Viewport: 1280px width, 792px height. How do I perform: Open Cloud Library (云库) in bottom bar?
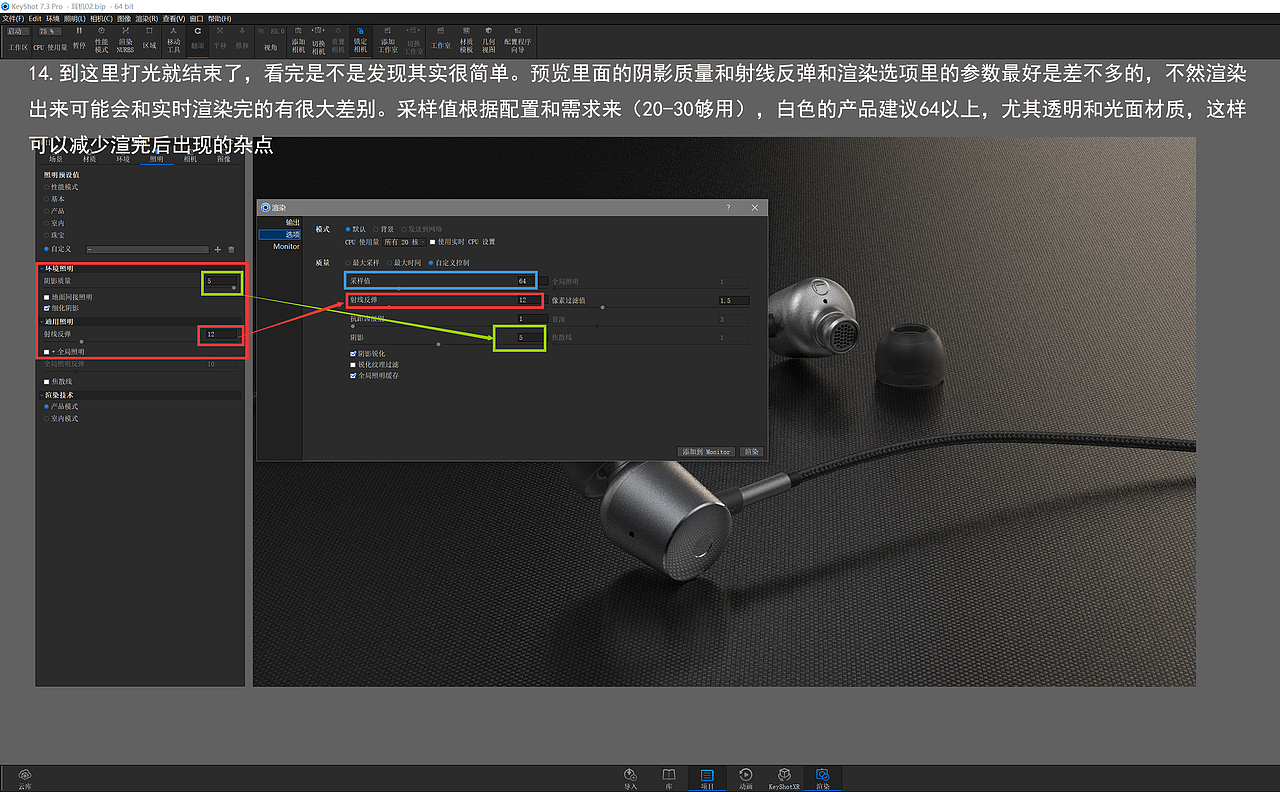pos(25,779)
